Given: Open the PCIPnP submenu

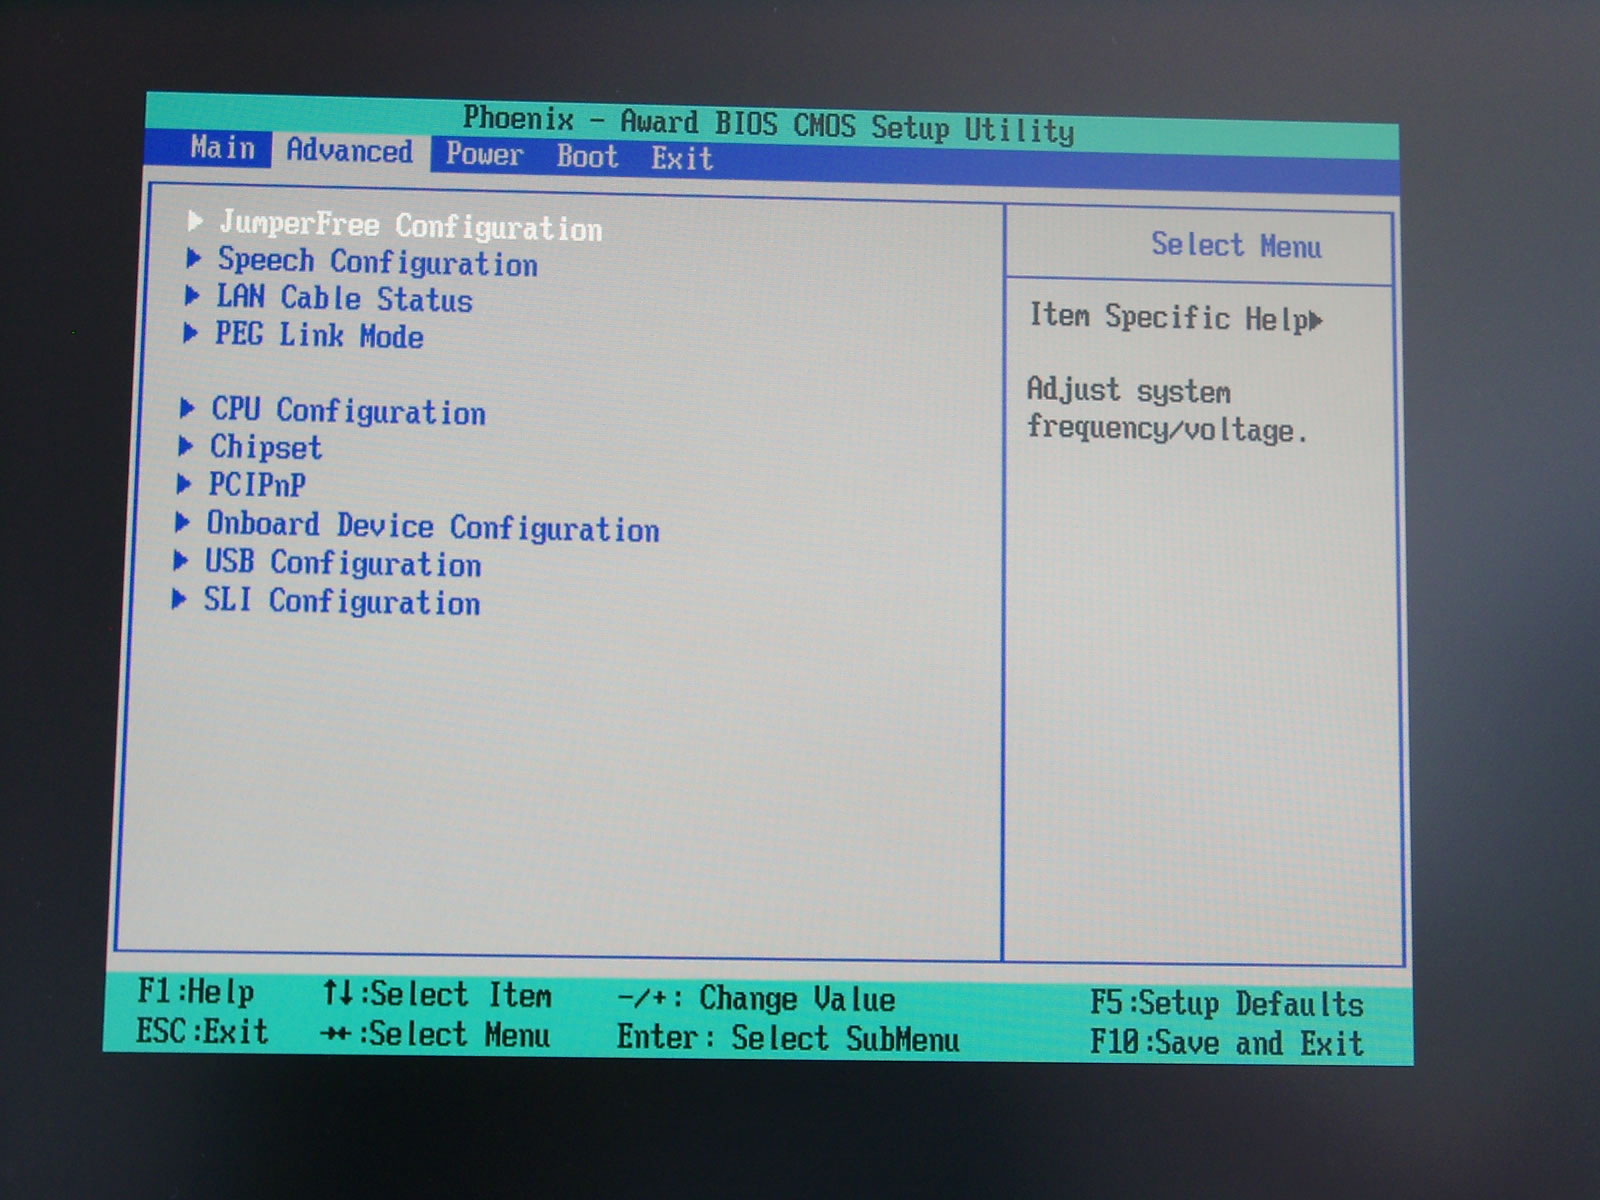Looking at the screenshot, I should (x=256, y=485).
